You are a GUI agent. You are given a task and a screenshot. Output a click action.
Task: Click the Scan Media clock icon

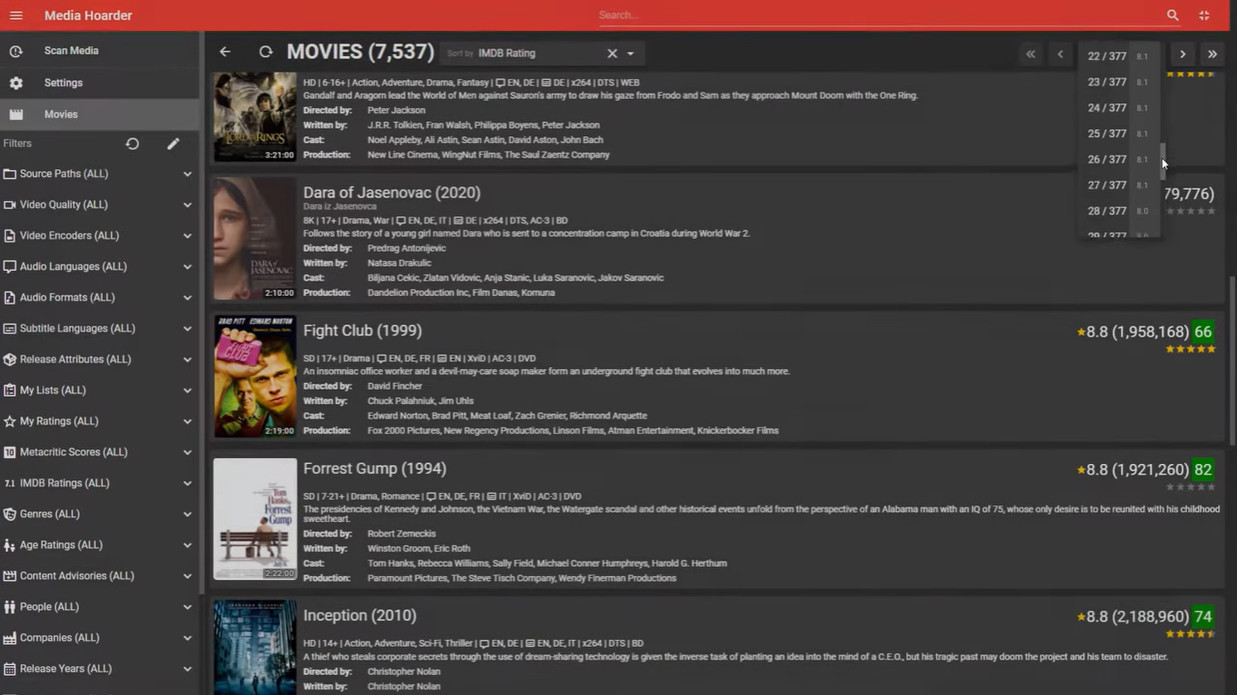pos(16,51)
